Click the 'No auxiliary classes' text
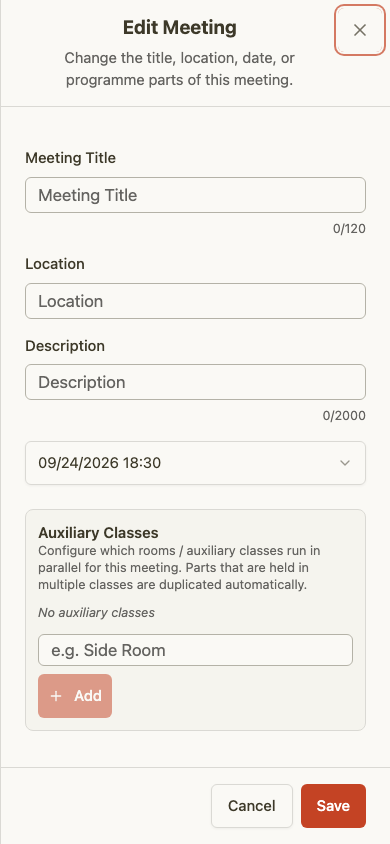 (x=96, y=613)
